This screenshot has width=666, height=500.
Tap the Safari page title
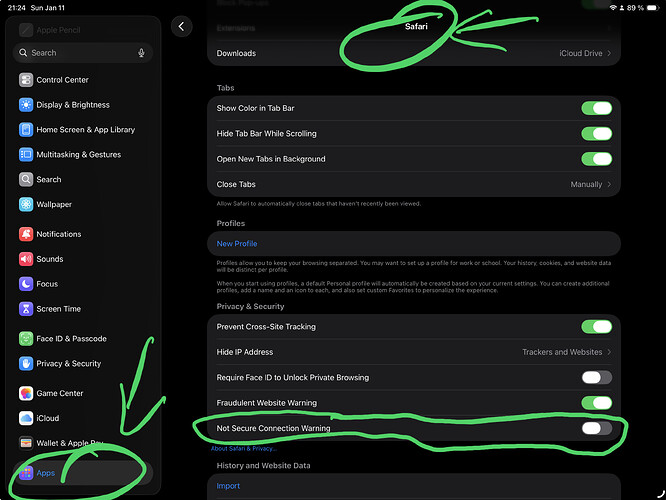point(416,26)
